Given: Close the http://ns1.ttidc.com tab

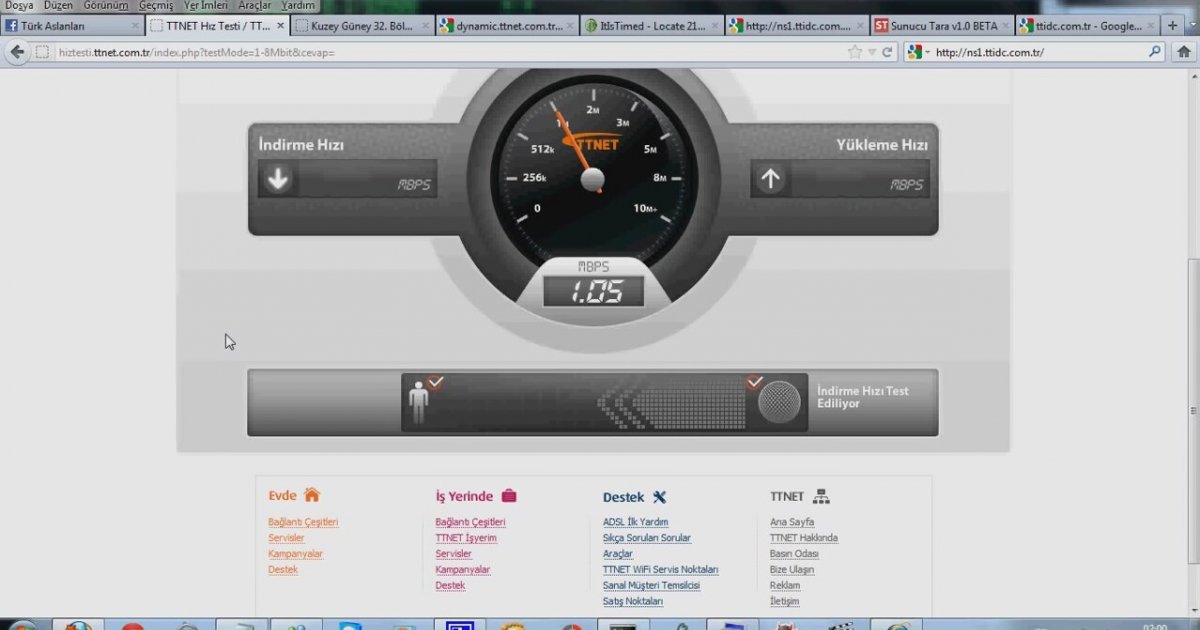Looking at the screenshot, I should click(860, 26).
